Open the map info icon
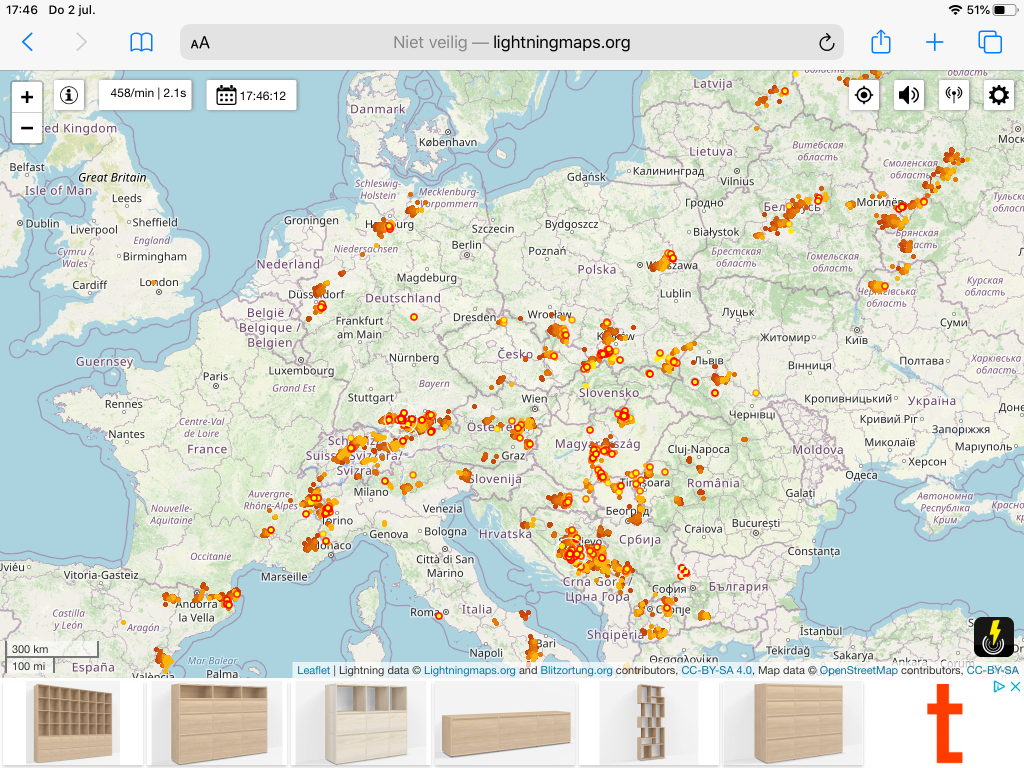This screenshot has height=768, width=1024. pos(69,95)
